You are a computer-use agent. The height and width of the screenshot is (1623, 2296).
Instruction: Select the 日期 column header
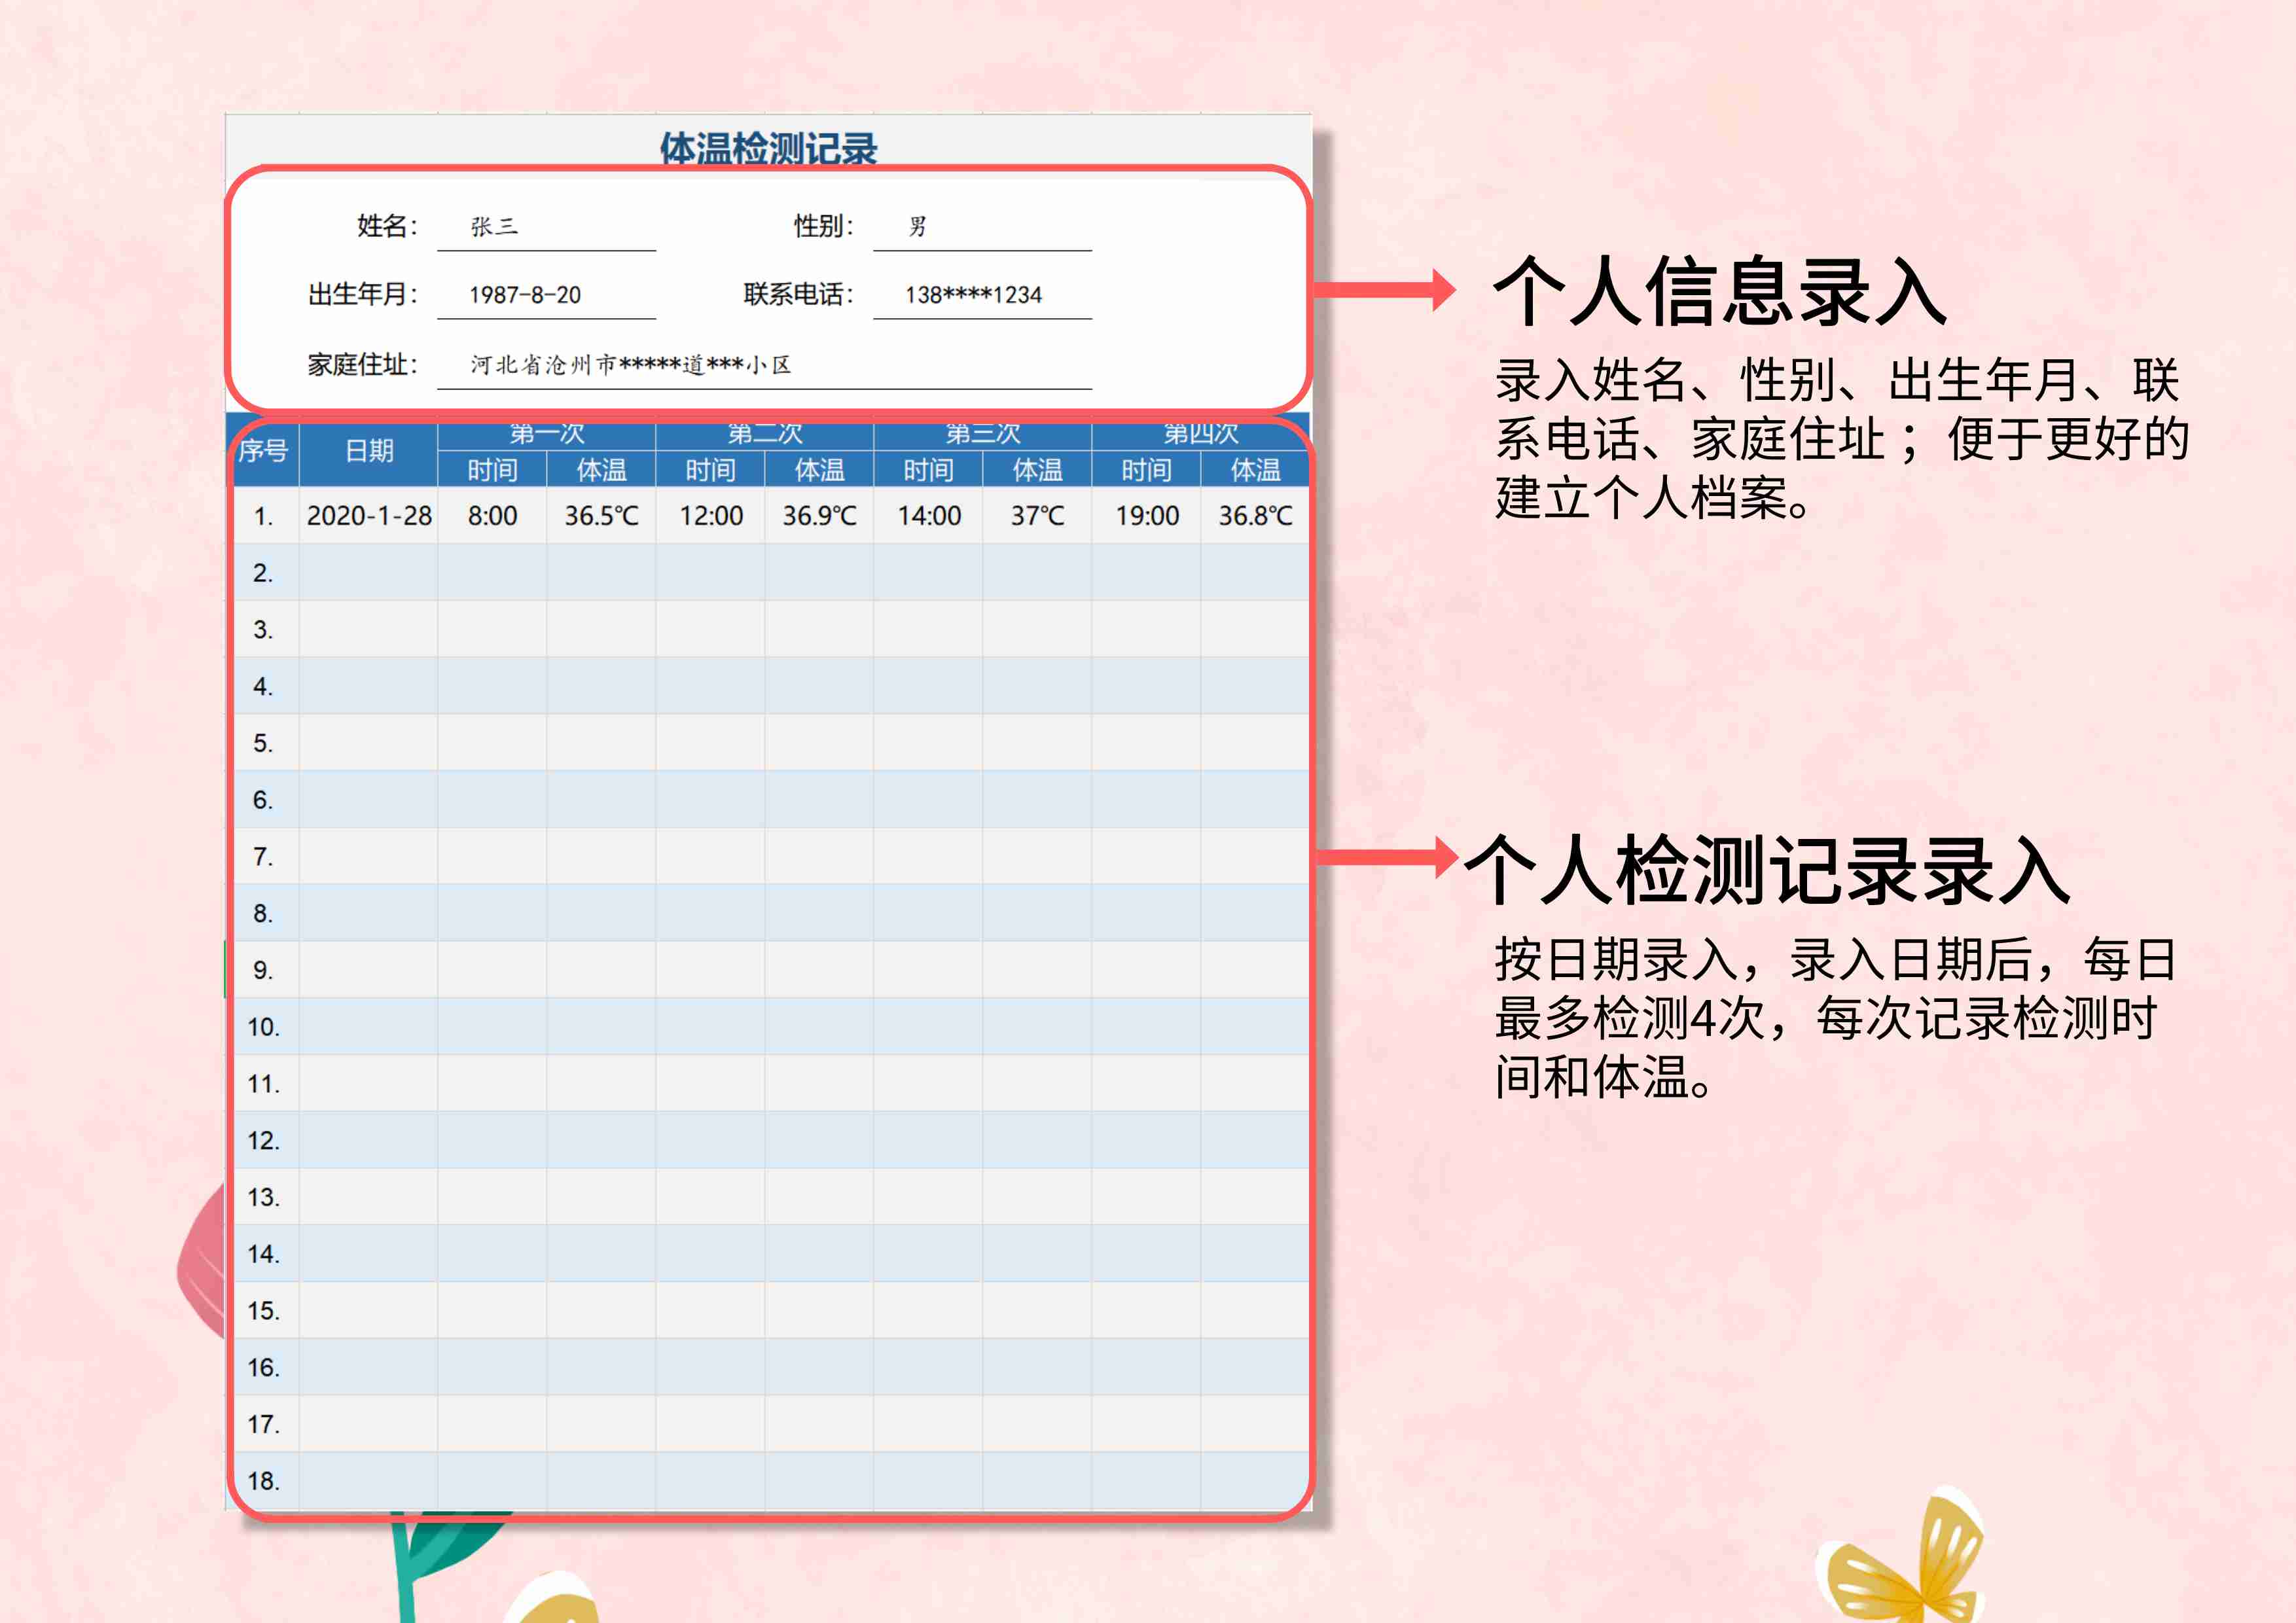coord(369,452)
